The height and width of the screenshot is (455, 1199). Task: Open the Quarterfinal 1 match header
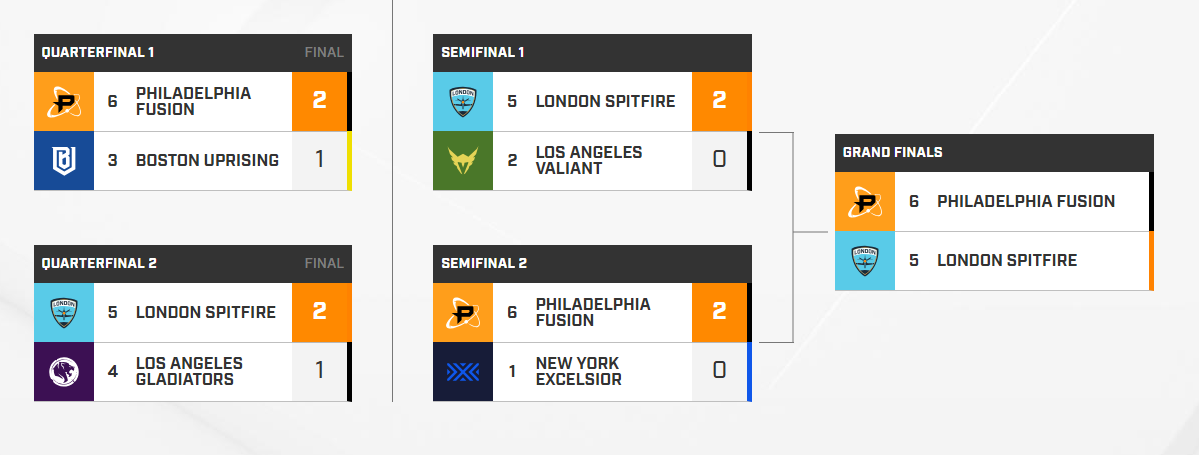(x=193, y=53)
